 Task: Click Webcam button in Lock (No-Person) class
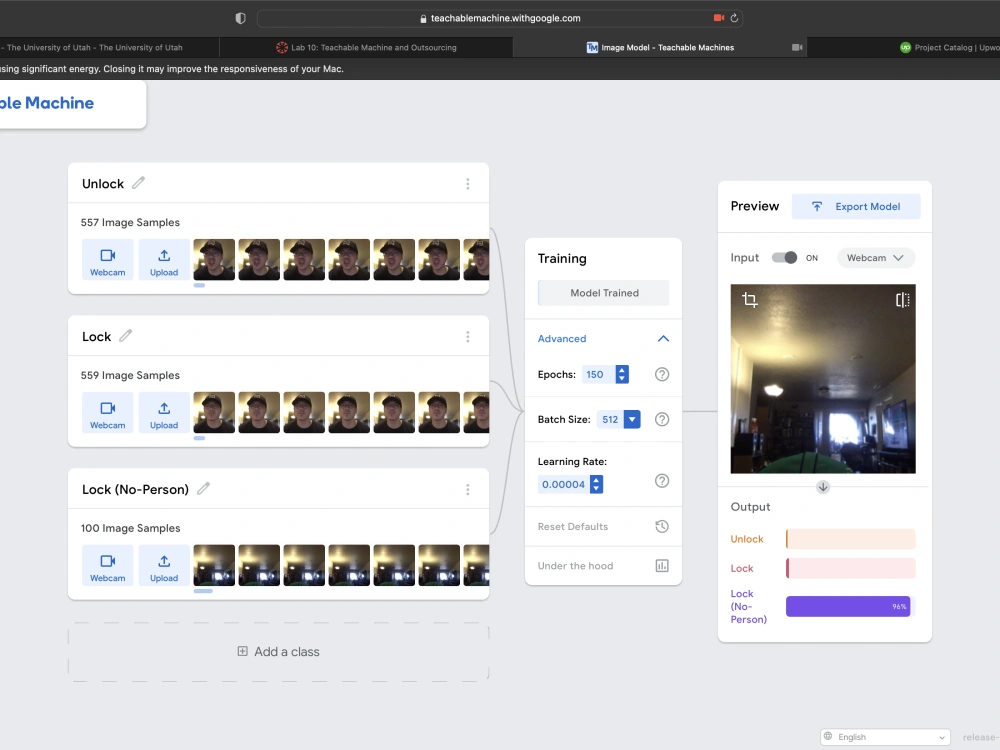[x=107, y=565]
